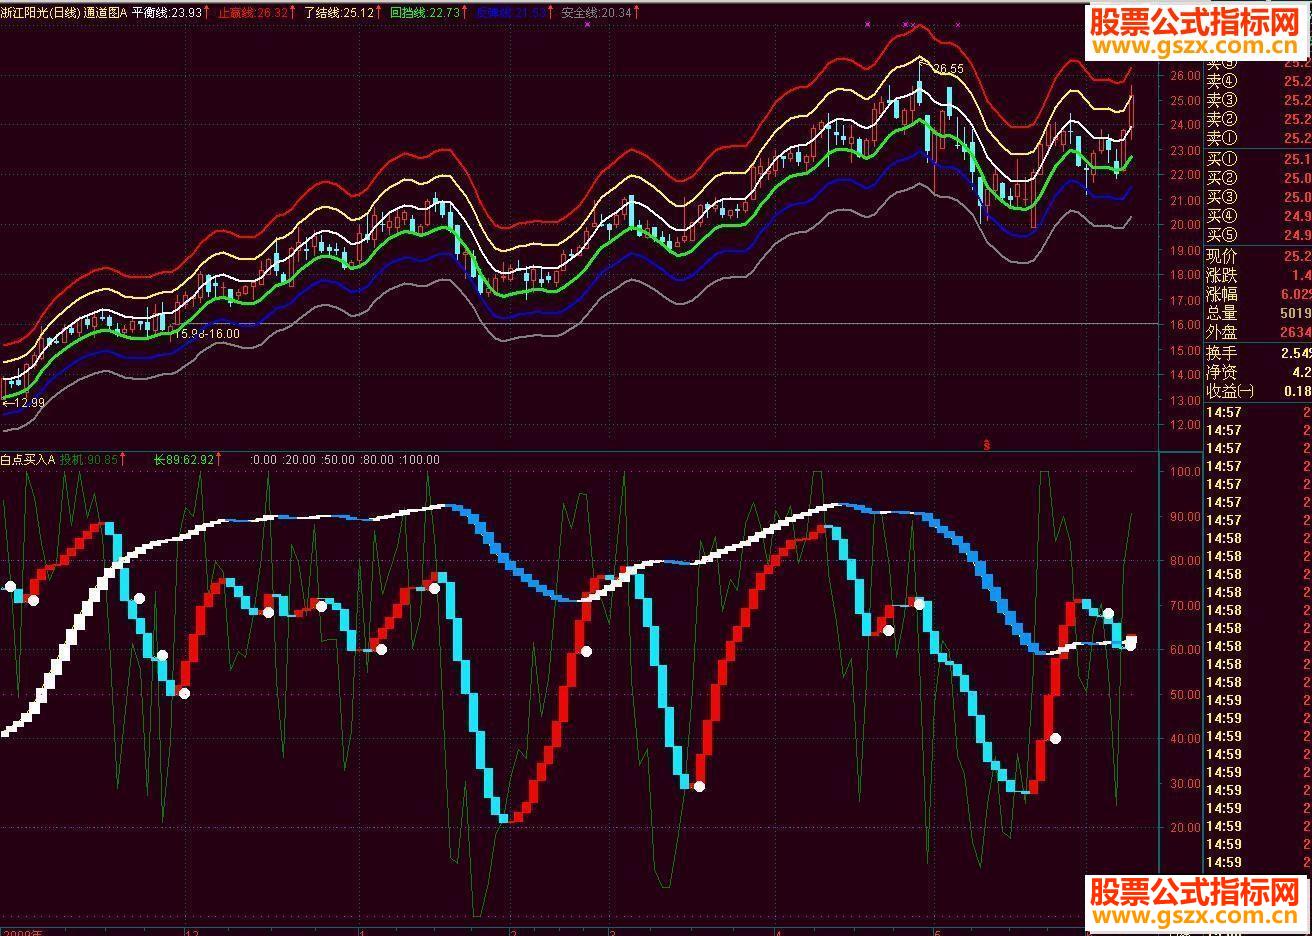Click the first 14:58 tick trade row
Viewport: 1312px width, 936px height.
(1258, 538)
